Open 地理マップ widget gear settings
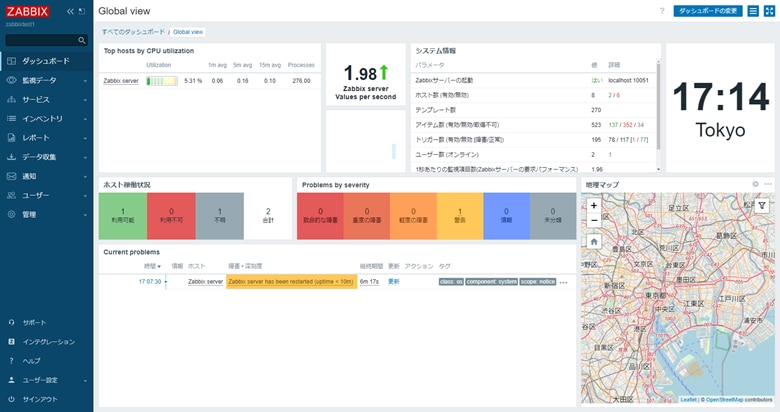This screenshot has width=780, height=412. (755, 184)
